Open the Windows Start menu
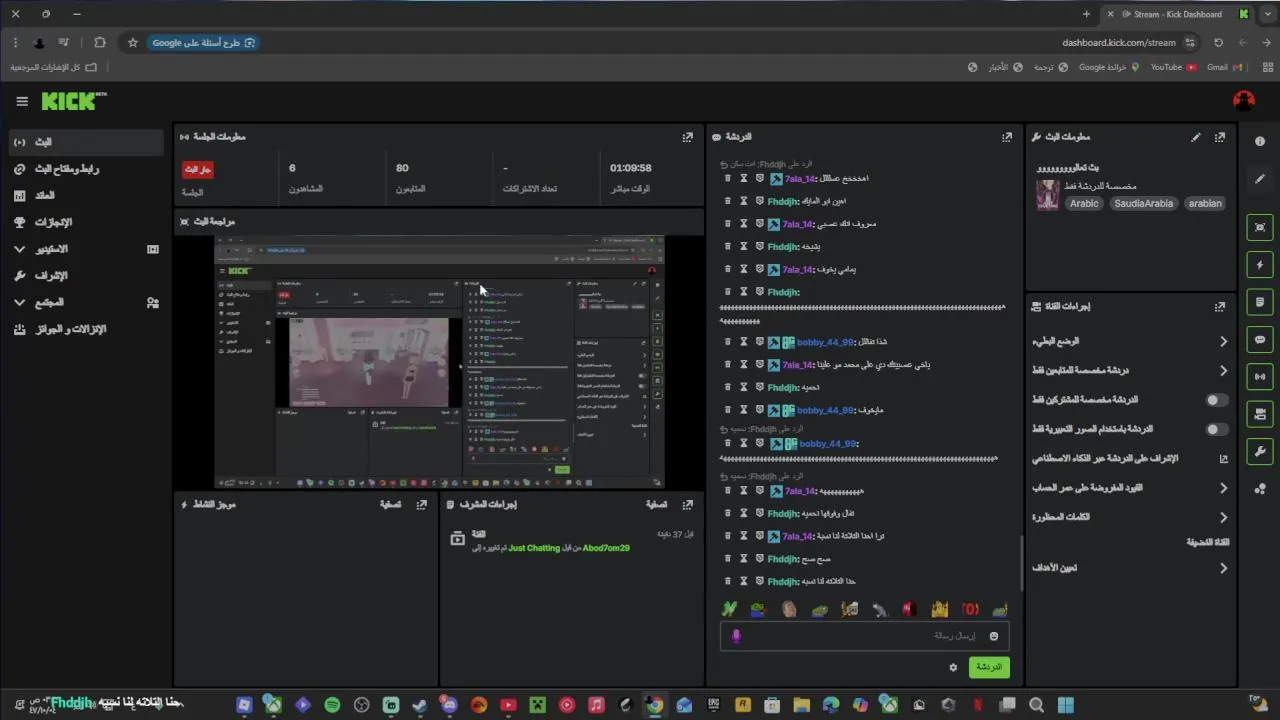This screenshot has width=1280, height=720. (x=1066, y=705)
